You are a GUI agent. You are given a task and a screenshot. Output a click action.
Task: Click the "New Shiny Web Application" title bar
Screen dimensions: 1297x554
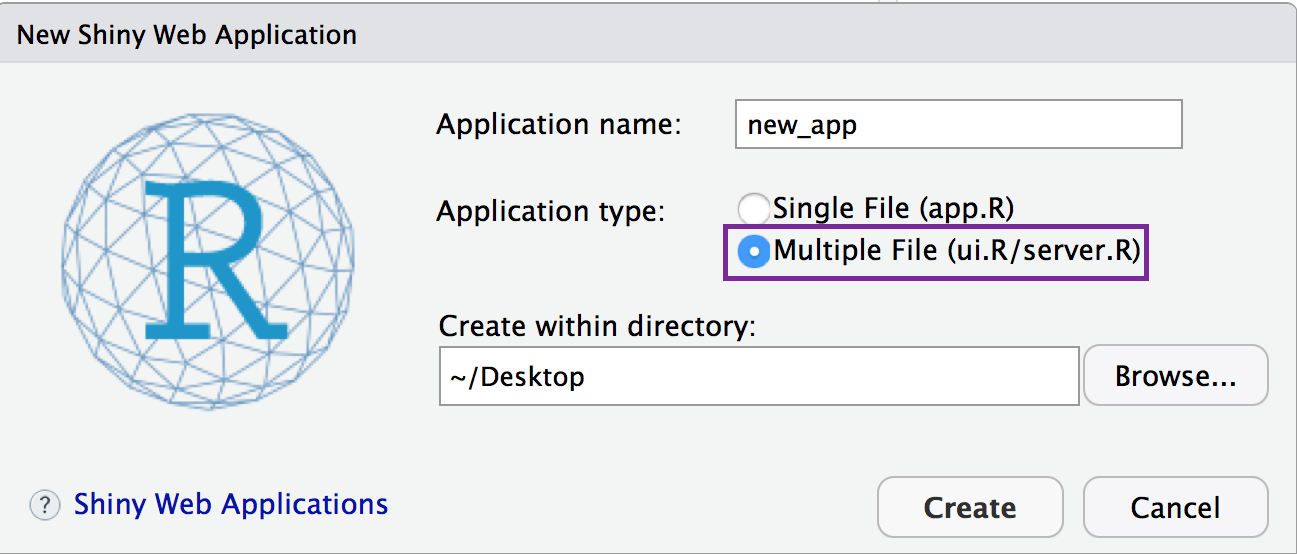coord(648,34)
